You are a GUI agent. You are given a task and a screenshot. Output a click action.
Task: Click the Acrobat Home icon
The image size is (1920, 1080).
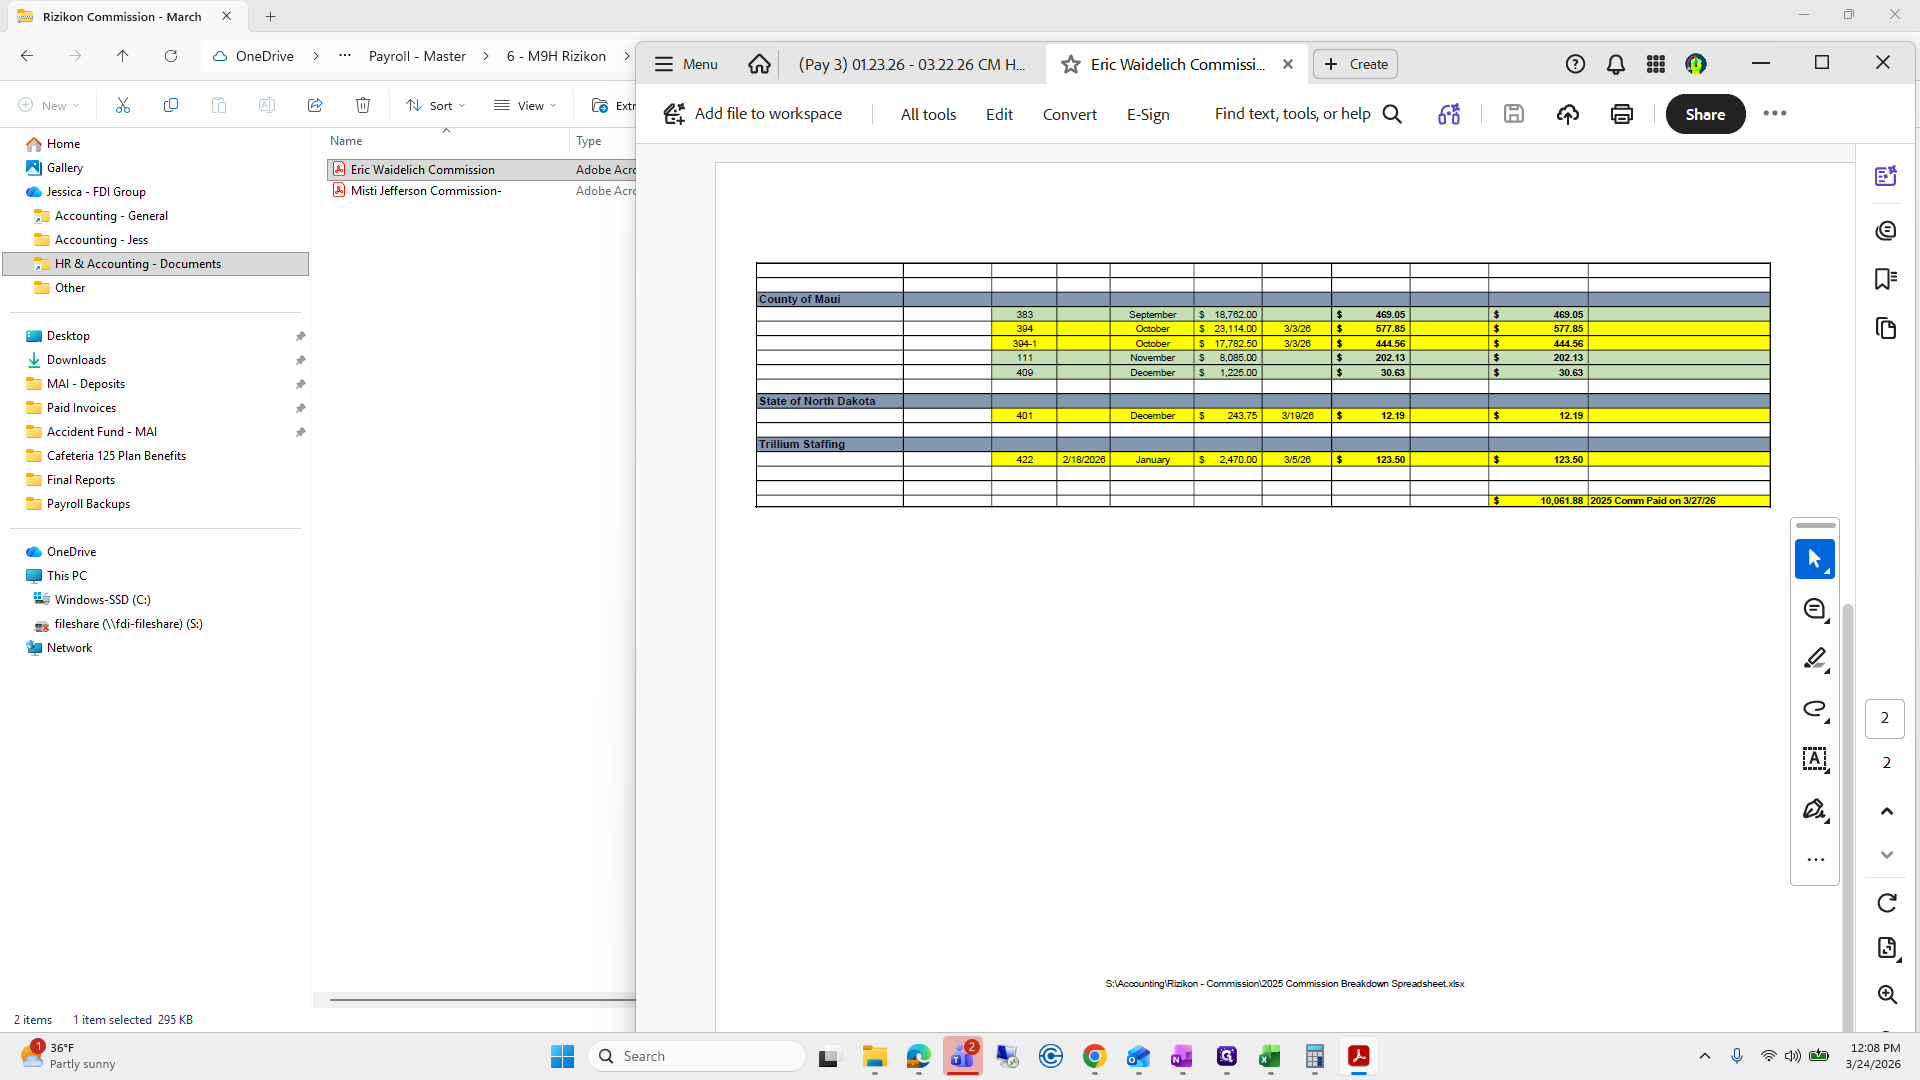759,64
